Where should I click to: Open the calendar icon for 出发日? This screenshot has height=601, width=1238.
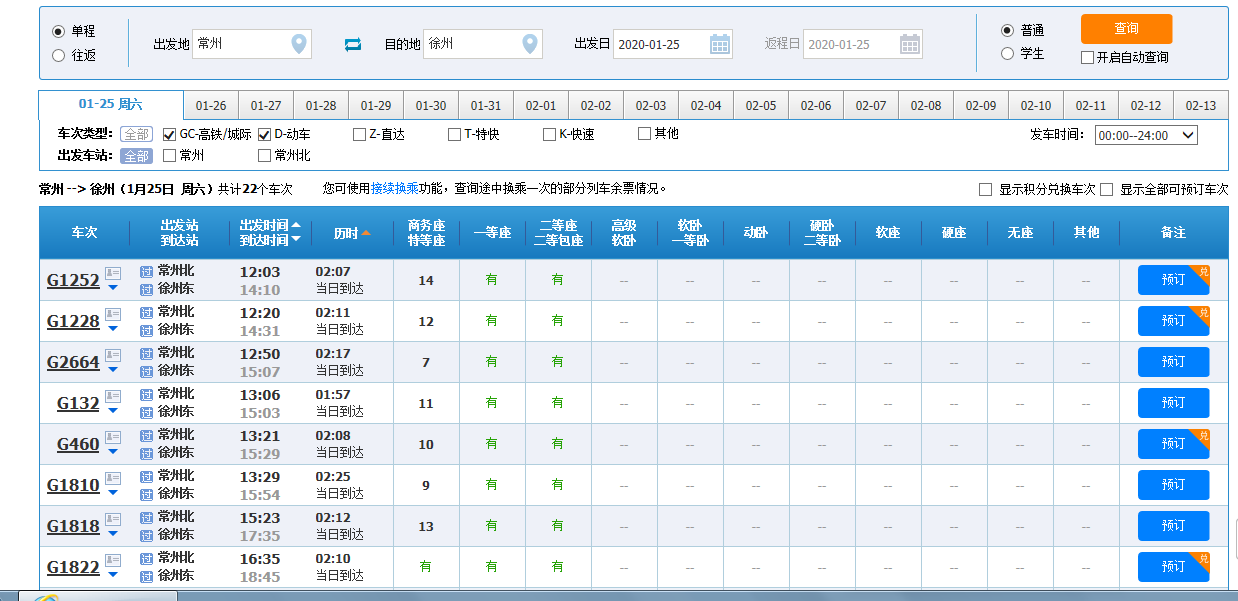[x=720, y=44]
